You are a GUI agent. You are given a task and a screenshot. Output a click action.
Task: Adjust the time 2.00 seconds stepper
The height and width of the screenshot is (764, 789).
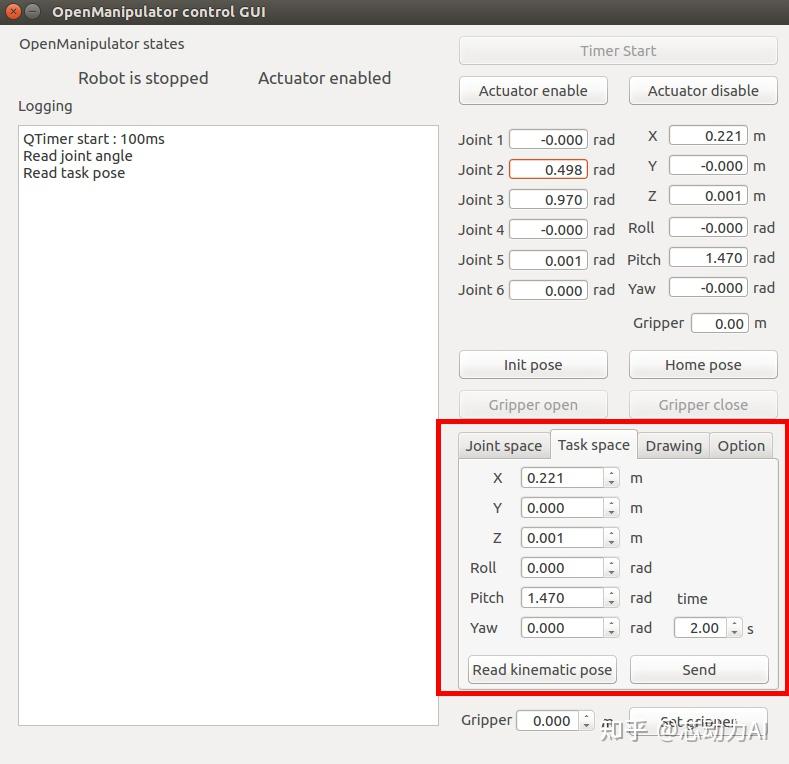coord(735,628)
